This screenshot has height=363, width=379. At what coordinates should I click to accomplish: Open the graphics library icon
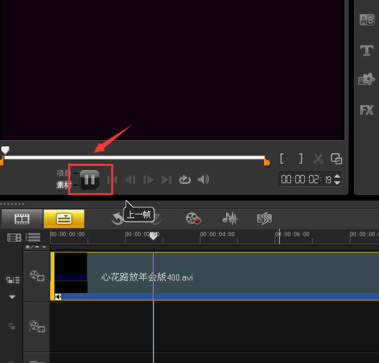coord(366,80)
